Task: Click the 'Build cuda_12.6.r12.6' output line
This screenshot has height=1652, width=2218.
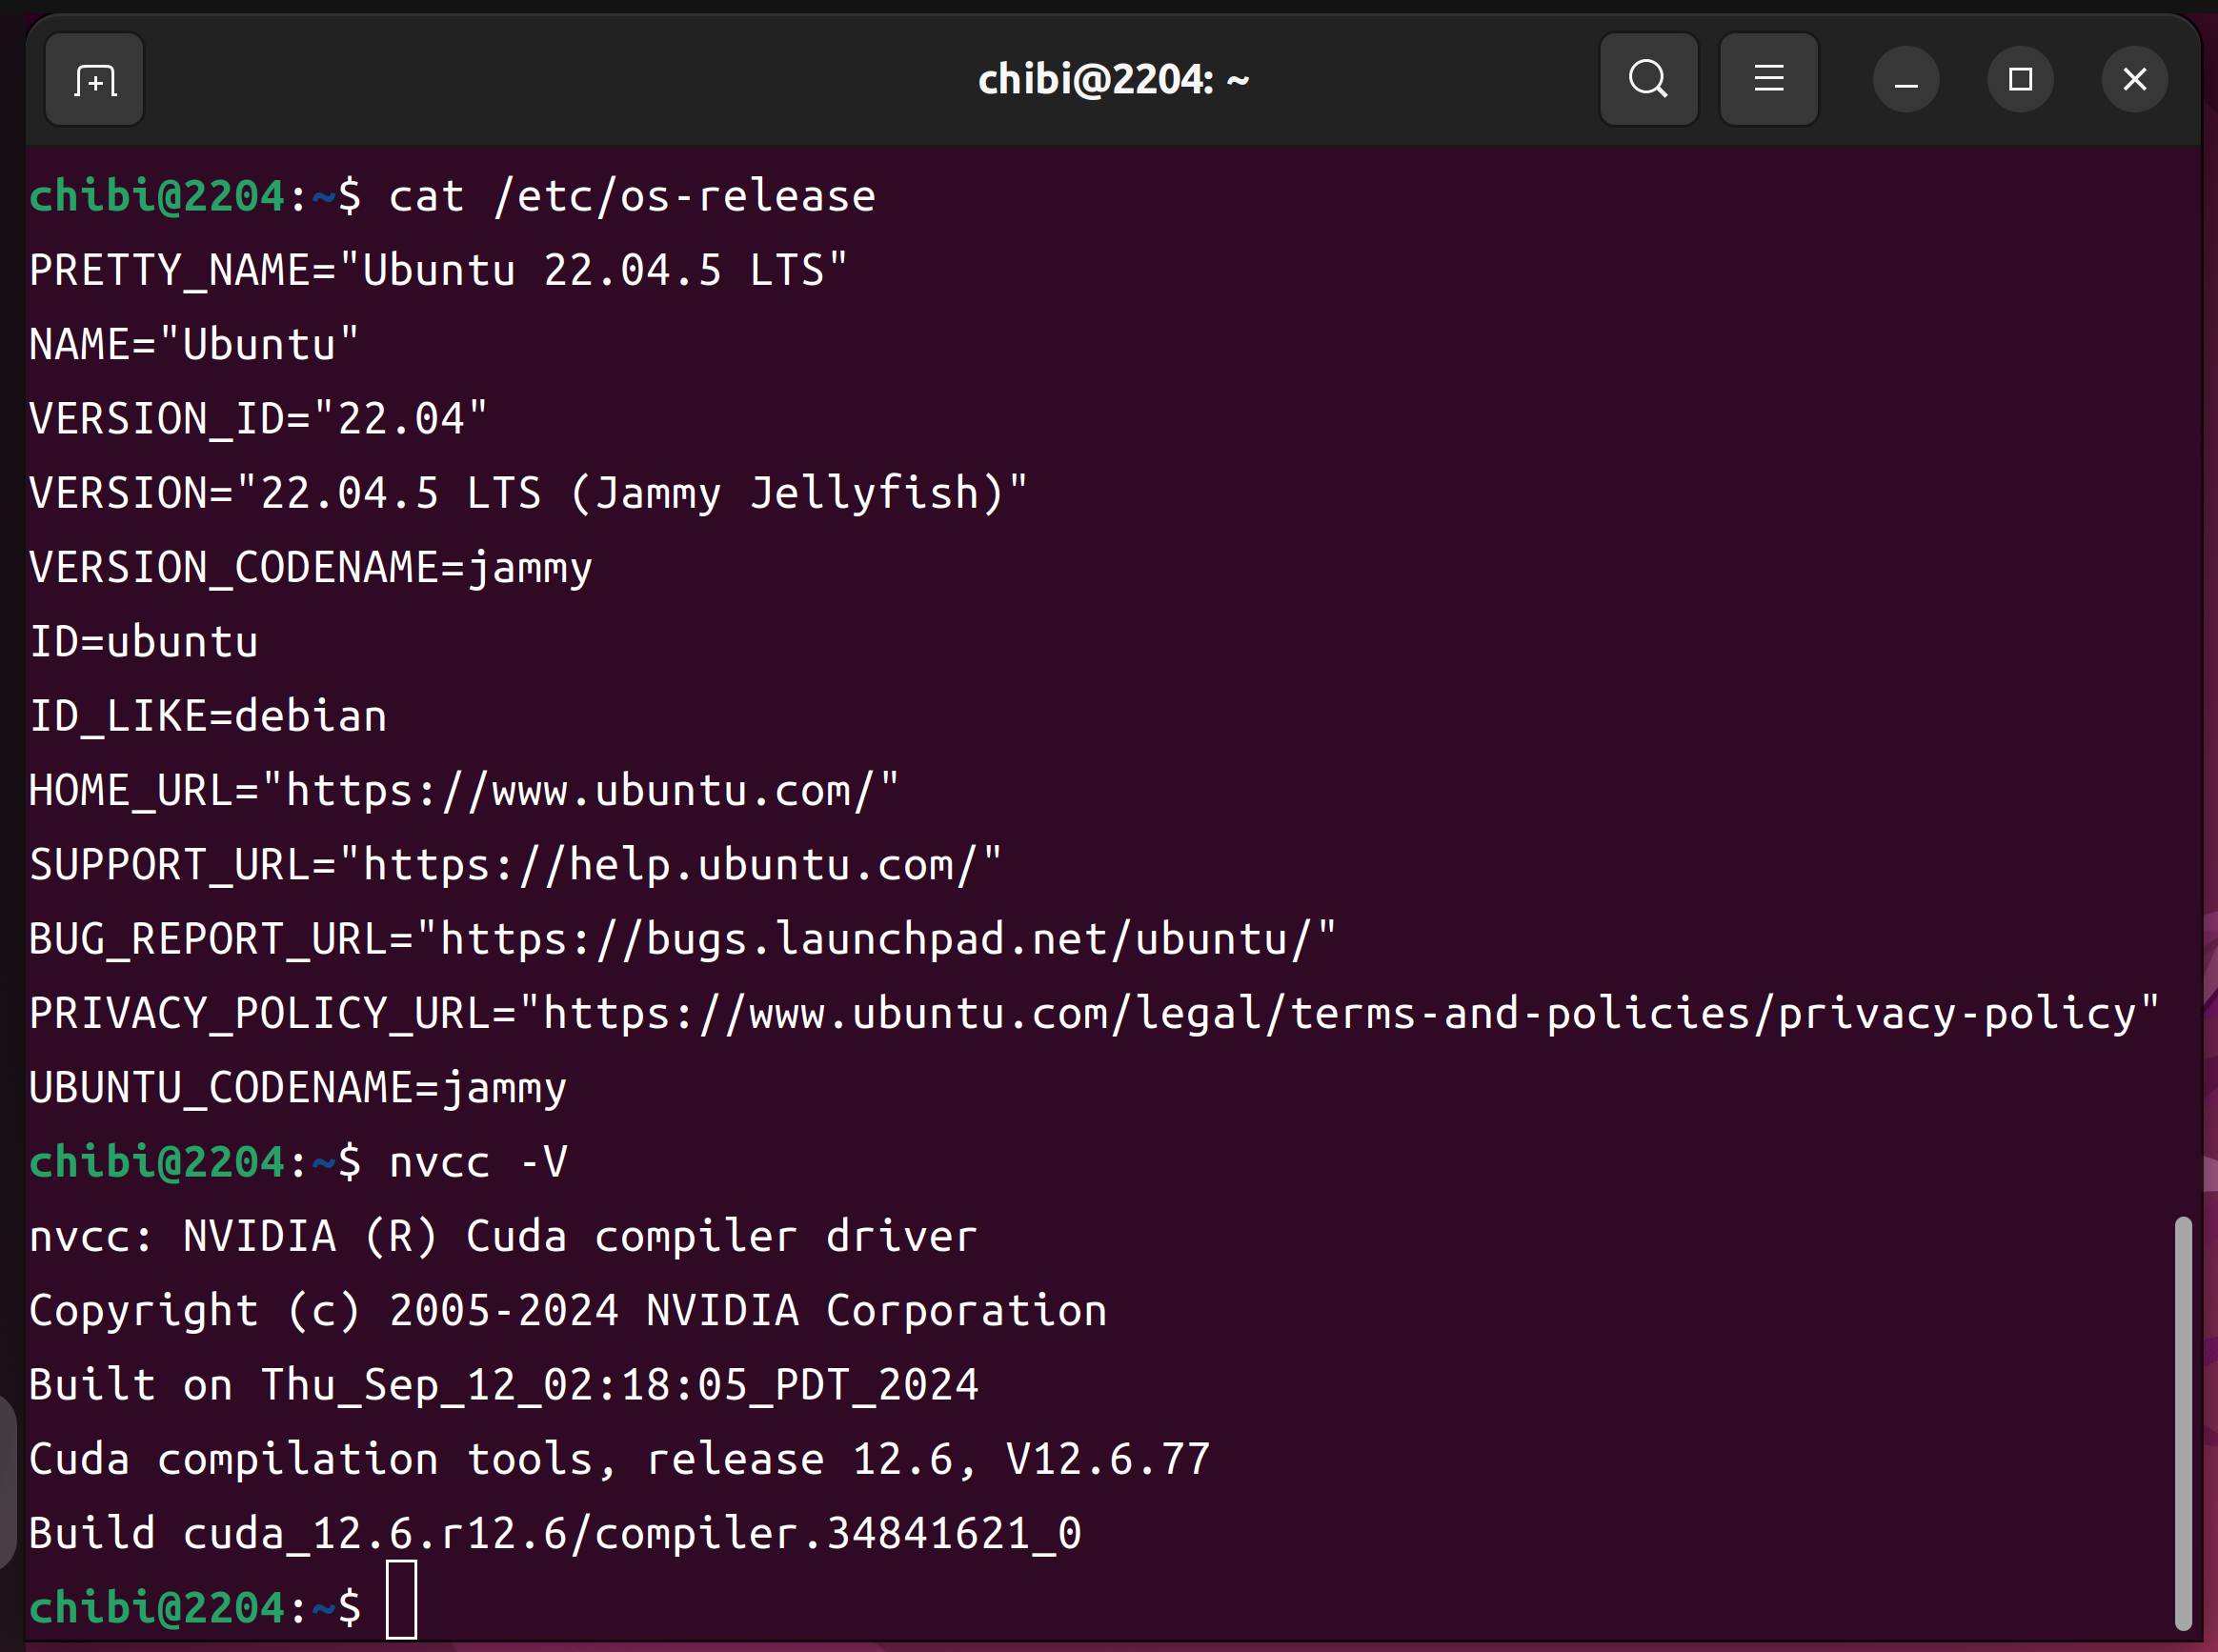Action: click(x=555, y=1533)
